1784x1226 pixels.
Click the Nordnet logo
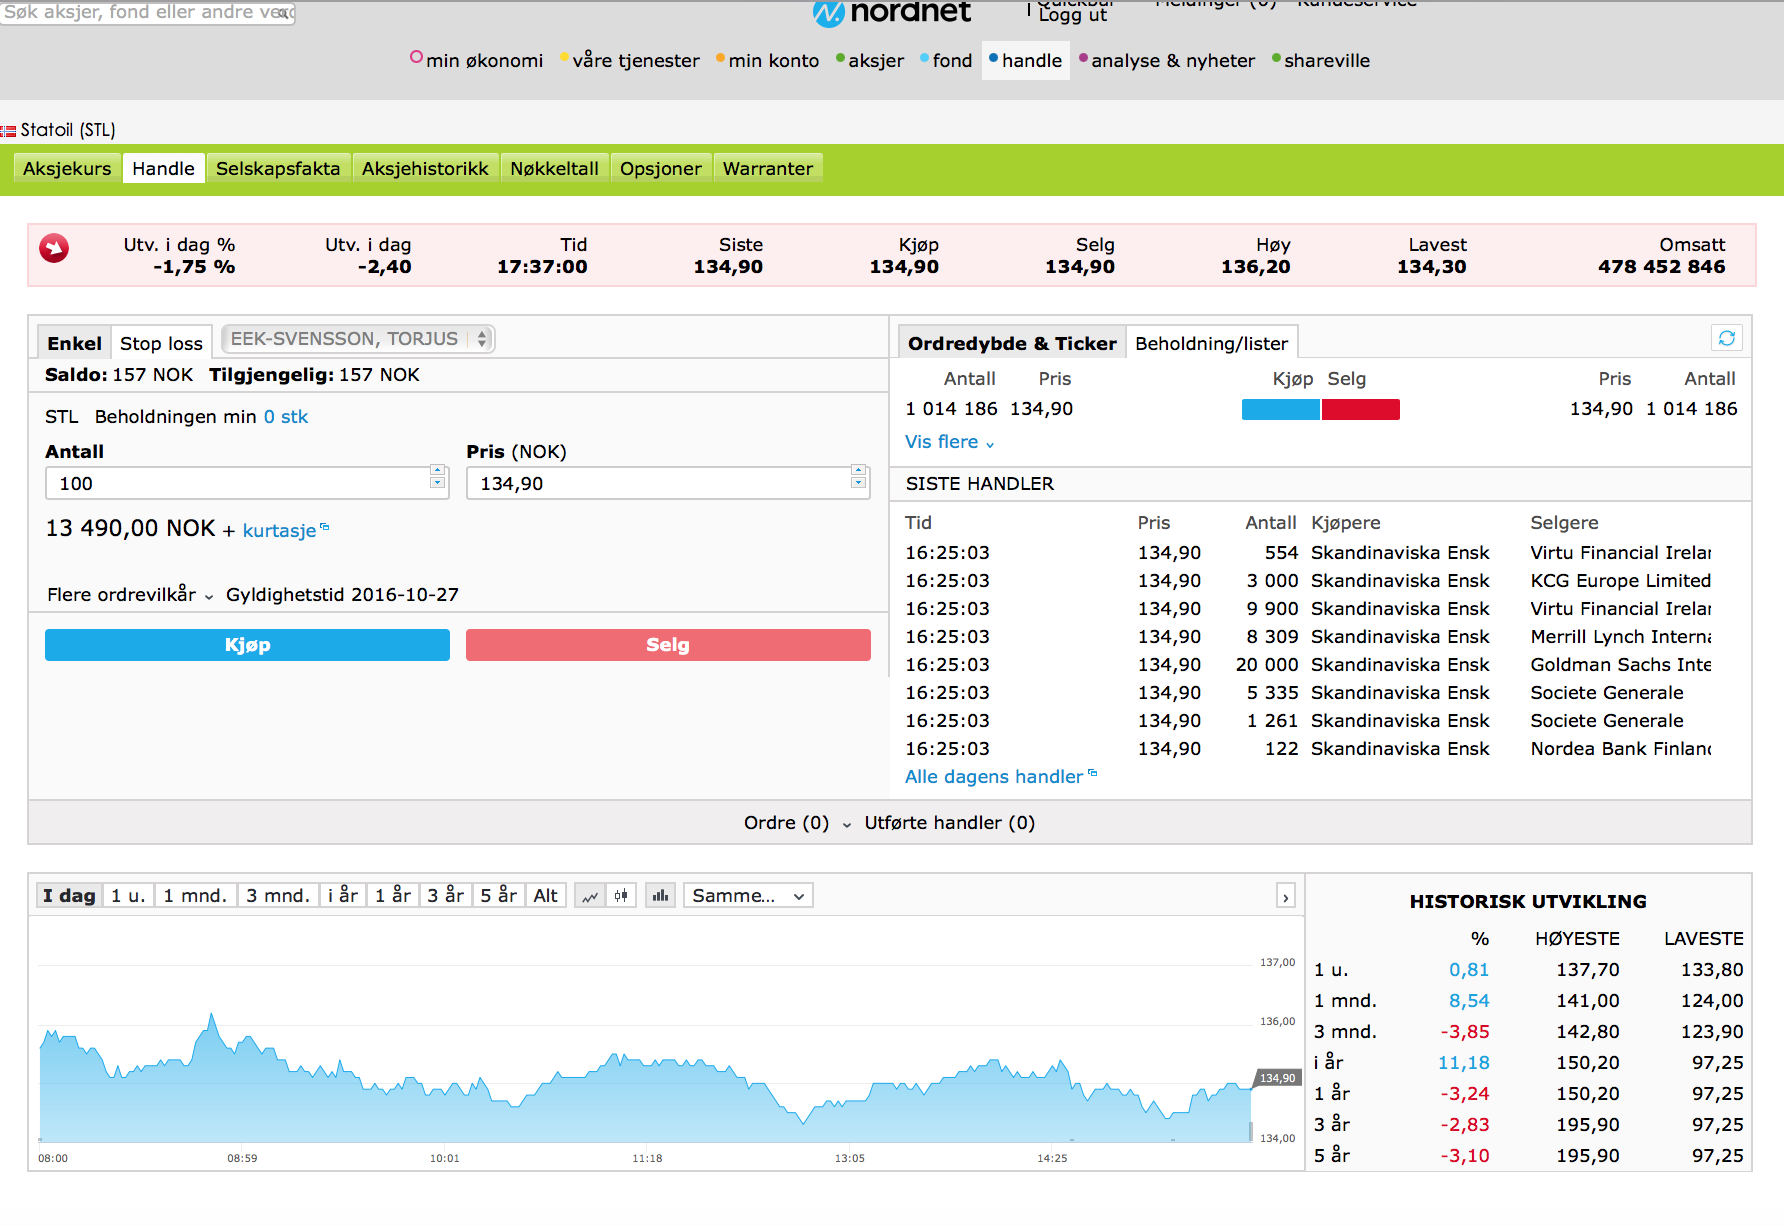pos(890,12)
